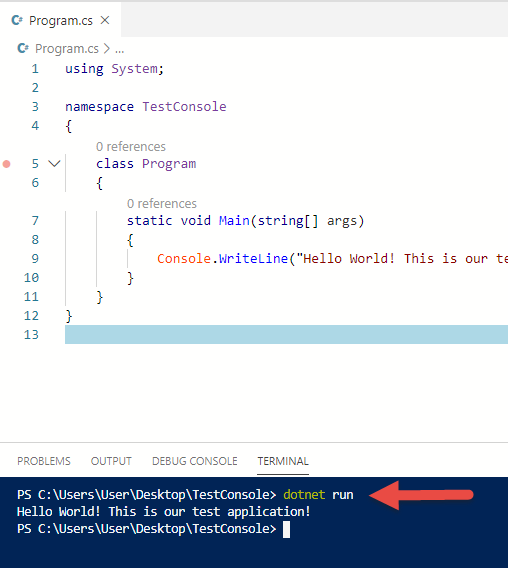508x568 pixels.
Task: Click the Console.WriteLine statement on line 9
Action: pos(332,259)
